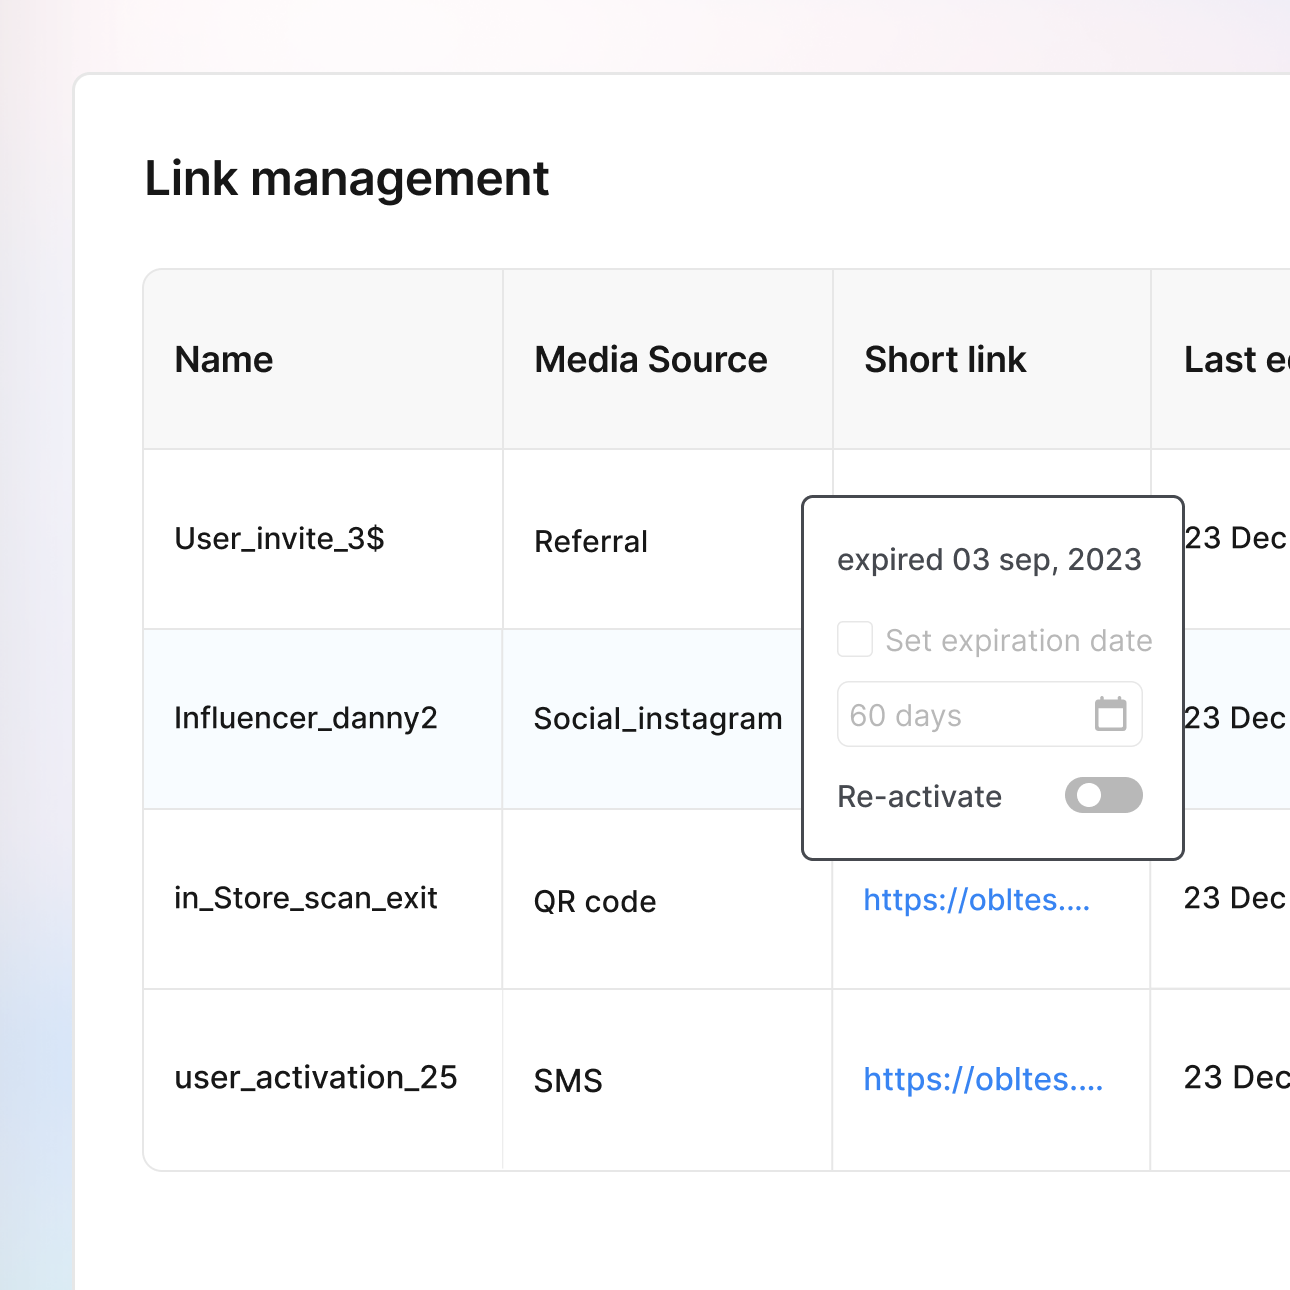
Task: Select the in_Store_scan_exit row name
Action: pos(306,898)
